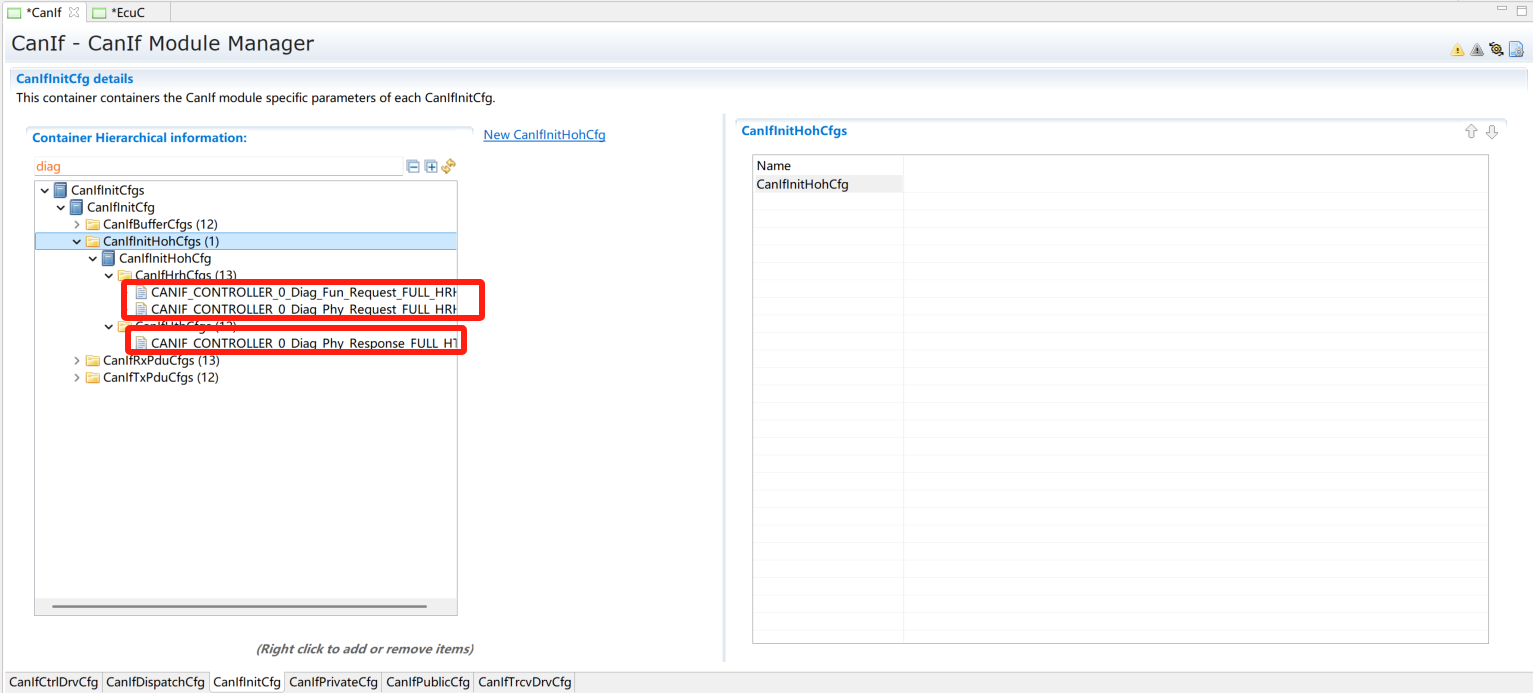Click the gear with circular arrows icon

(1496, 49)
